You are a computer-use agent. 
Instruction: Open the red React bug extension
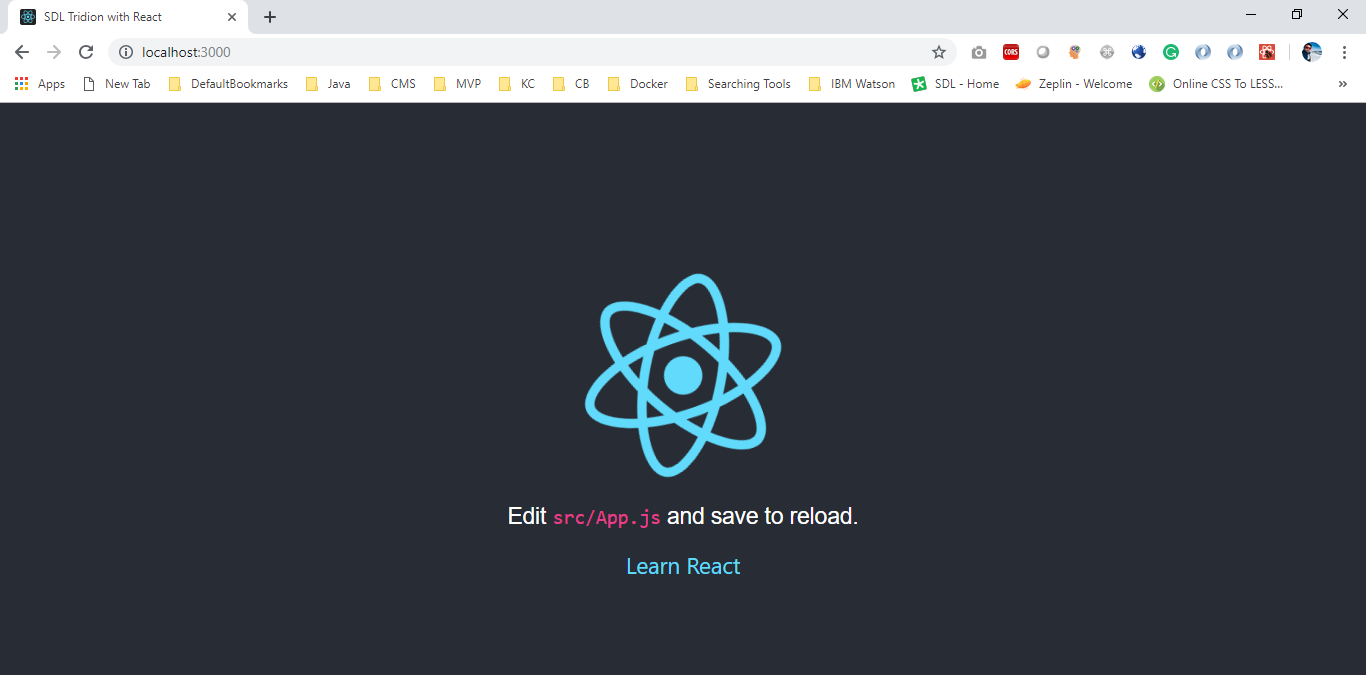(x=1267, y=52)
